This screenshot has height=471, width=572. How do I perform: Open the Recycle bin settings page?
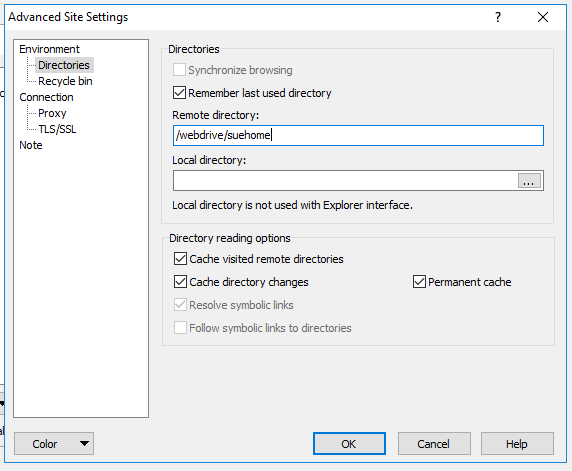coord(65,81)
